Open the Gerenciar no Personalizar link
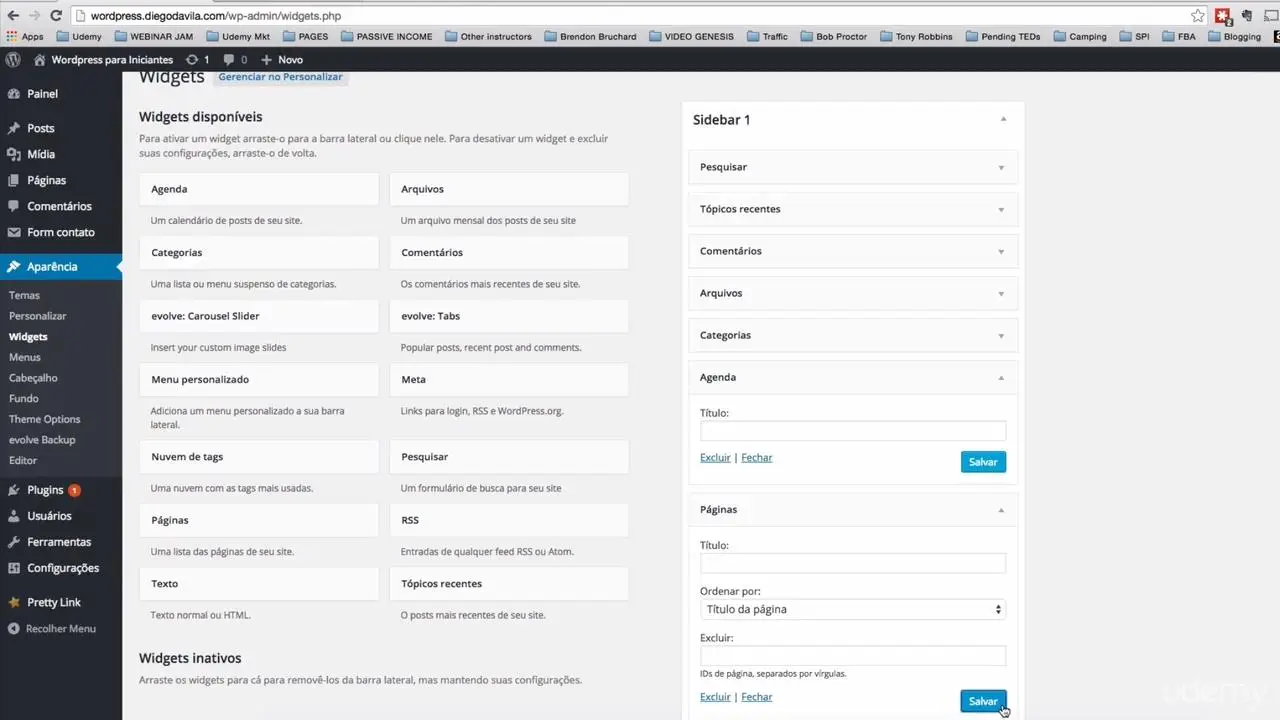Image resolution: width=1280 pixels, height=720 pixels. tap(280, 77)
